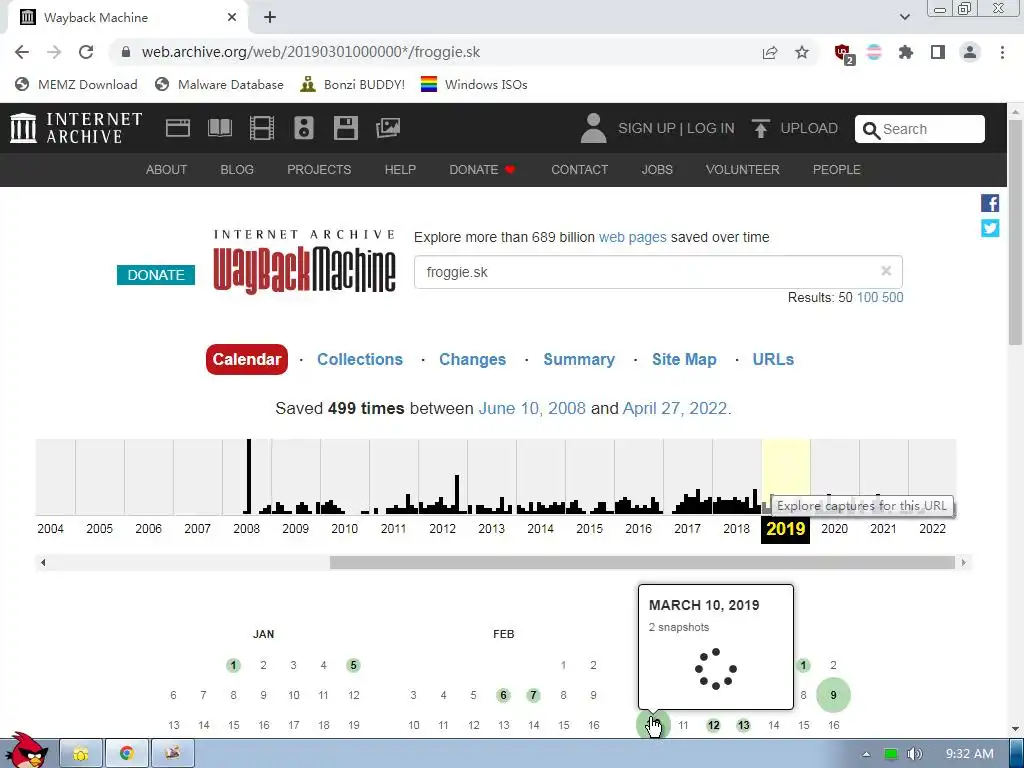Open the BLOG menu item
Viewport: 1024px width, 768px height.
[236, 170]
